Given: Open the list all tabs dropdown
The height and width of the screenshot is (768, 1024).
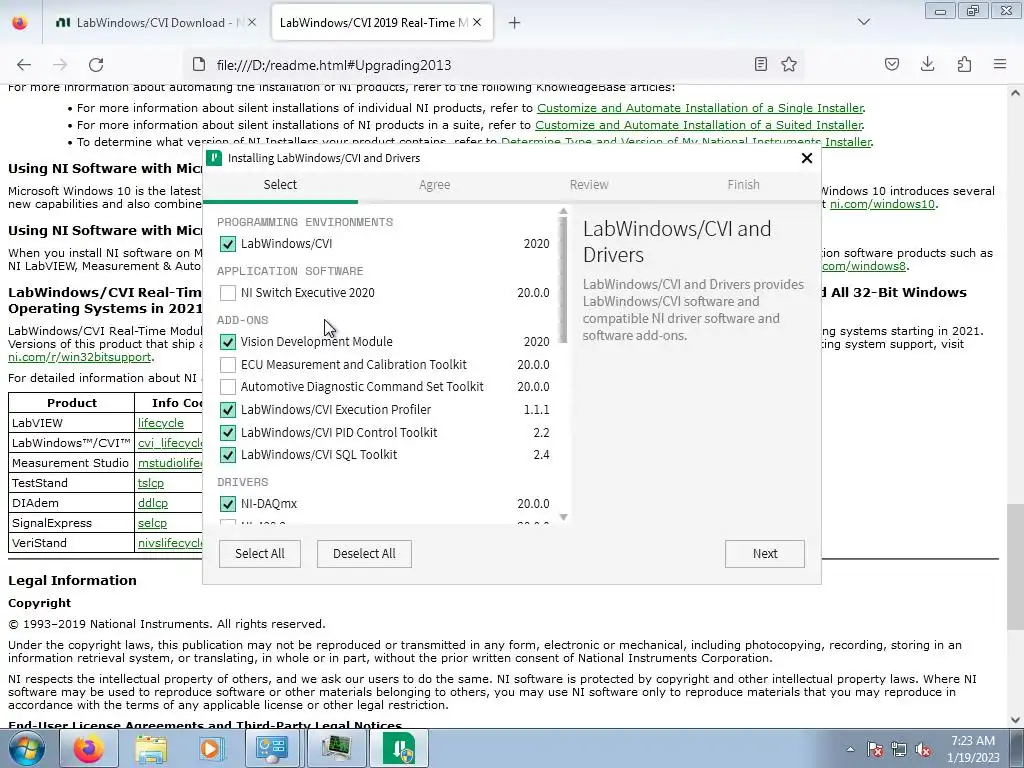Looking at the screenshot, I should tap(864, 22).
